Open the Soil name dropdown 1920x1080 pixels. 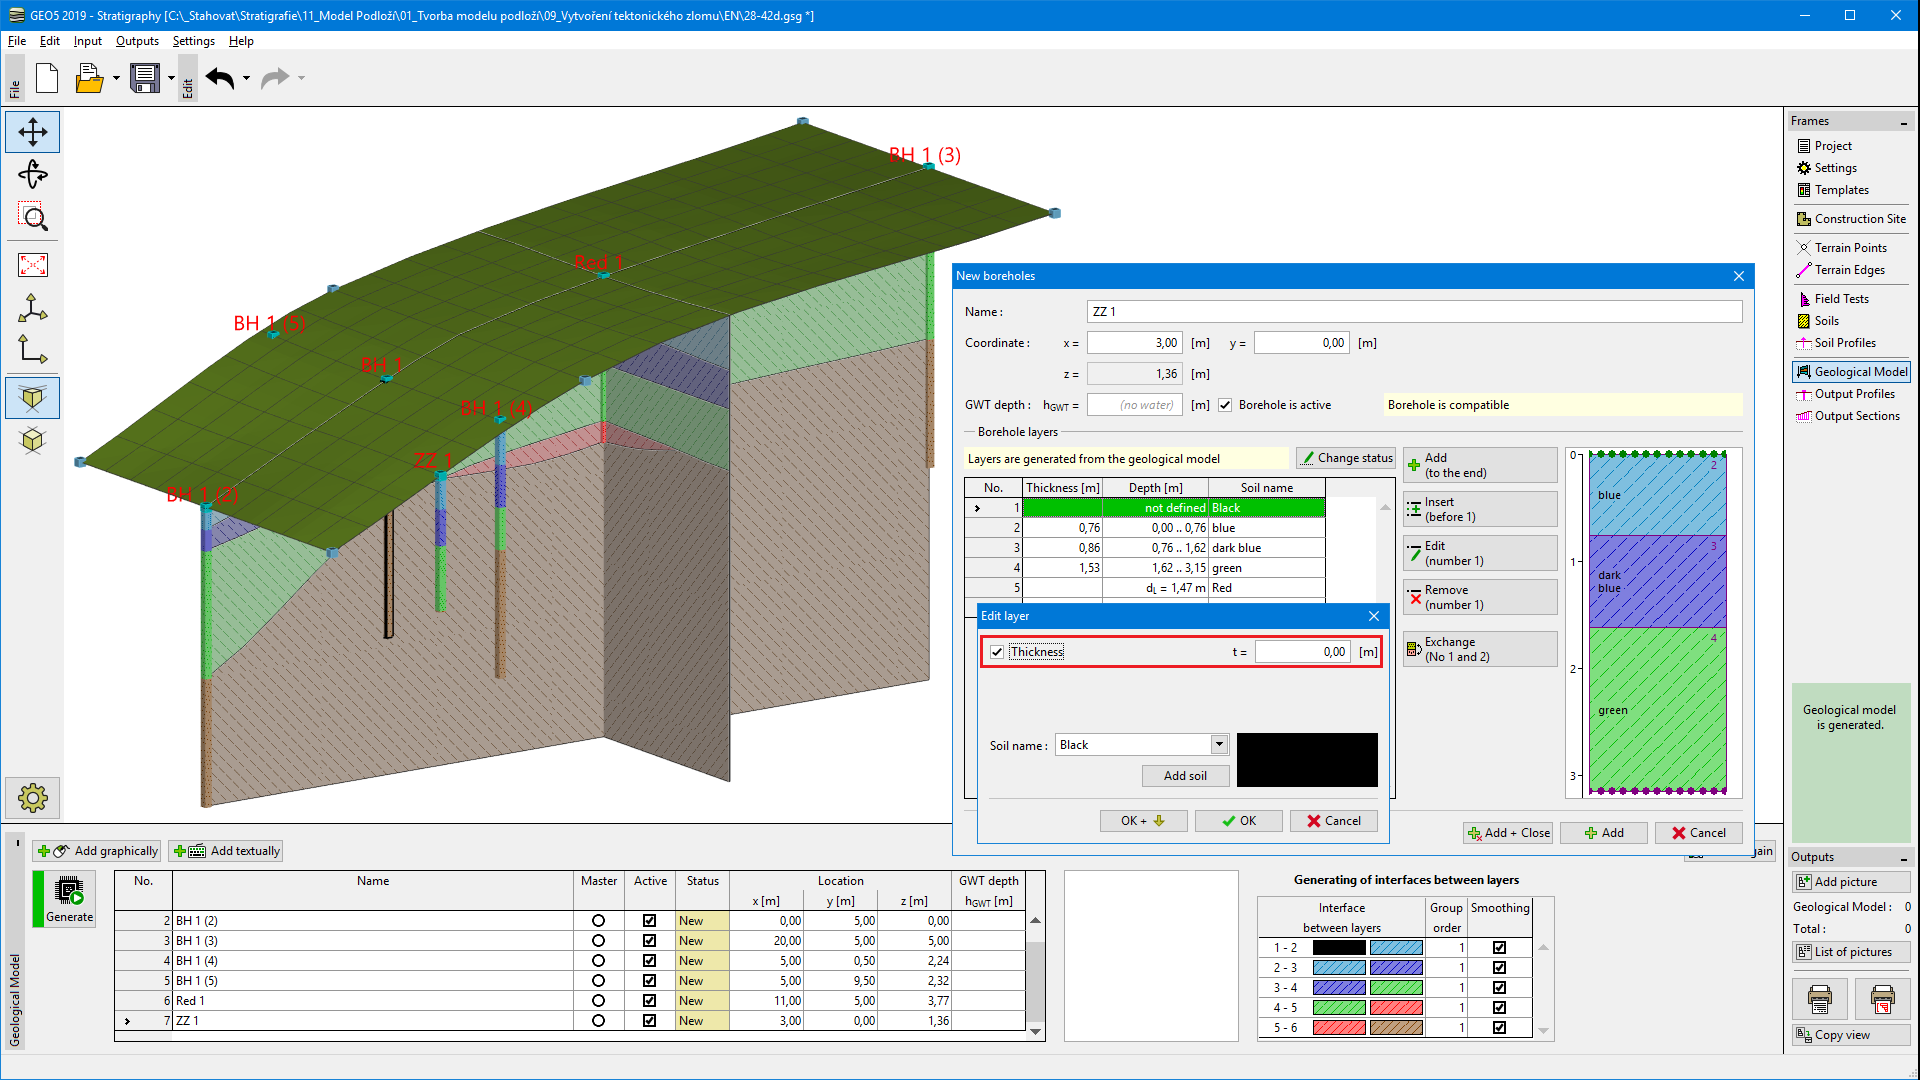click(x=1219, y=744)
